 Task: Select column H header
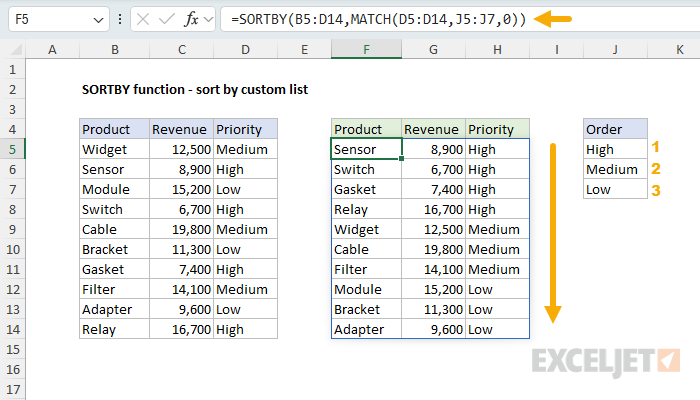(497, 49)
